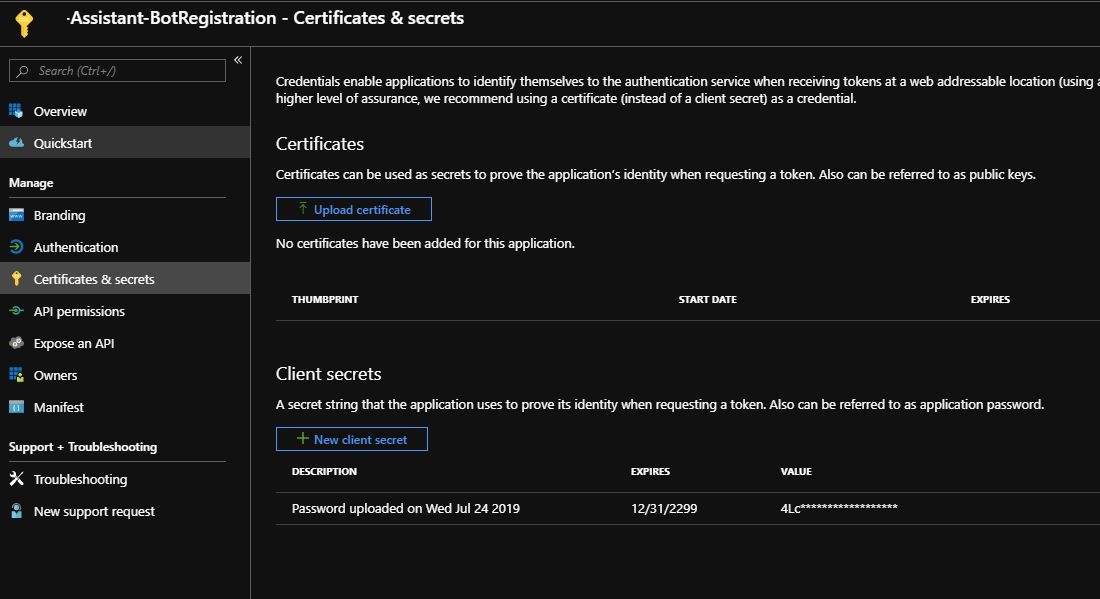Click the Troubleshooting wrench icon
1100x599 pixels.
[16, 479]
